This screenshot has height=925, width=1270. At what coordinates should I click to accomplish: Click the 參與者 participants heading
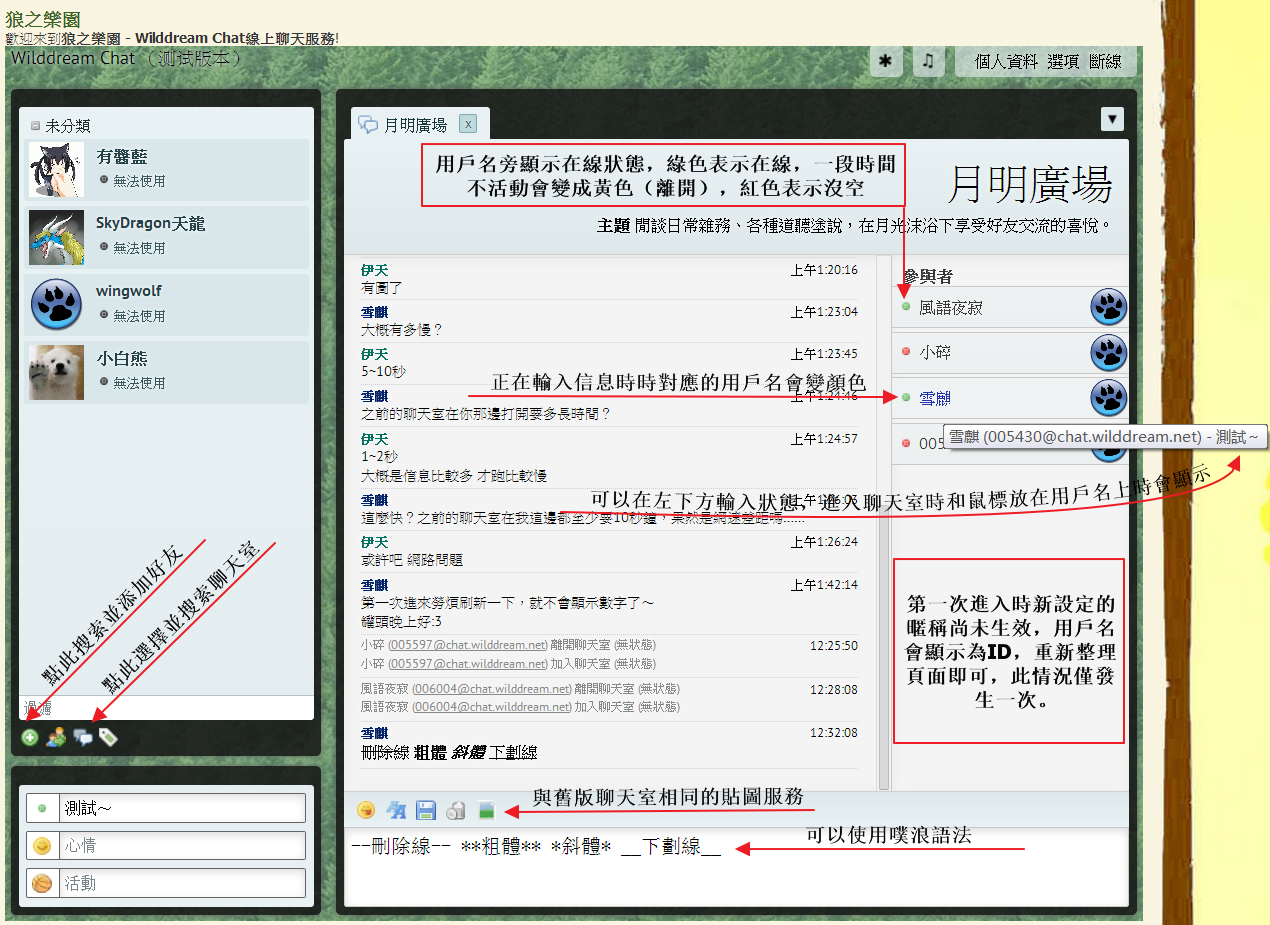click(928, 276)
